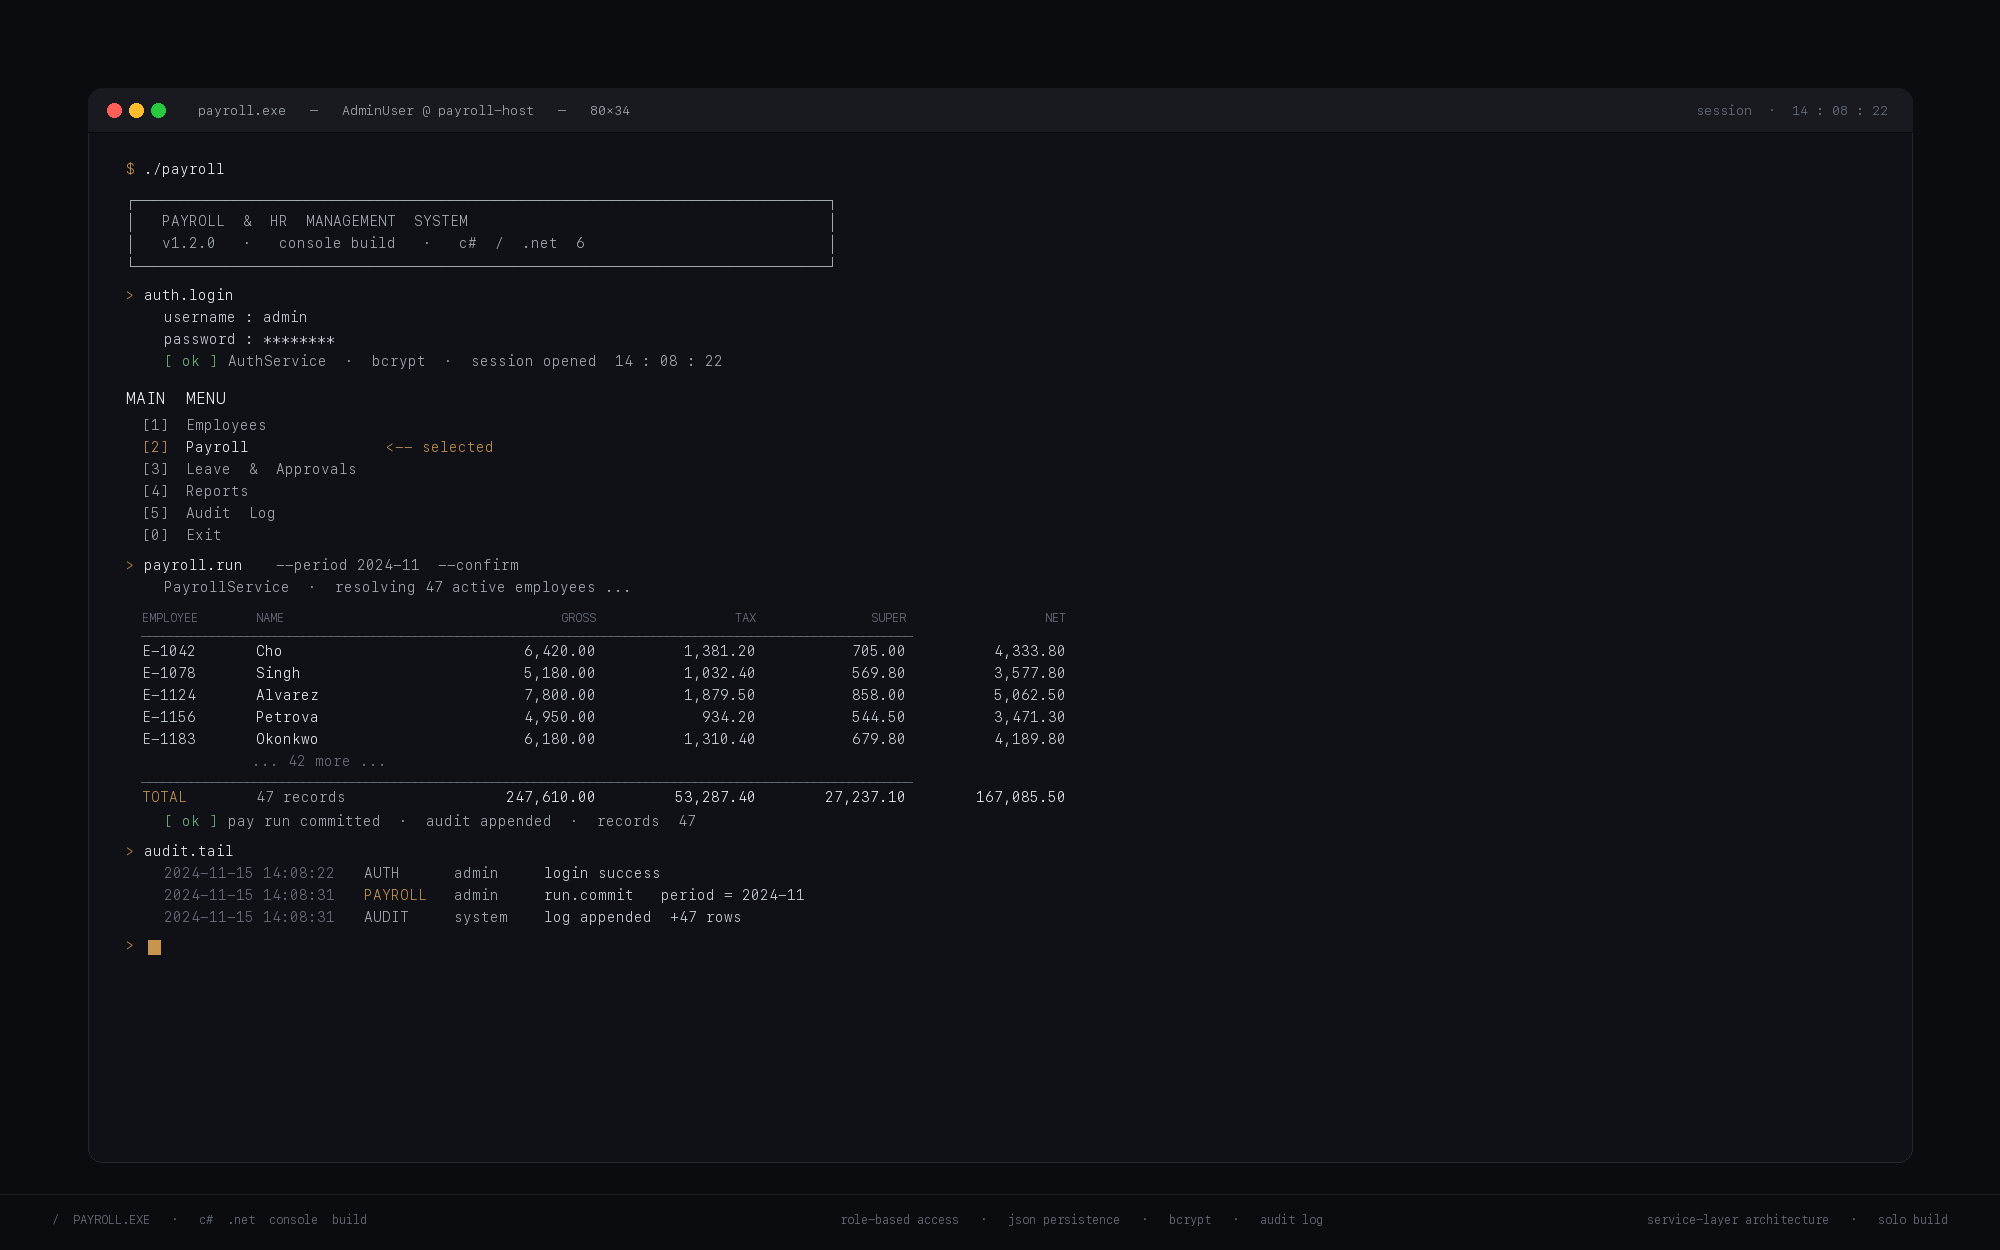Click the masked password line
Image resolution: width=2000 pixels, height=1250 pixels.
pyautogui.click(x=249, y=339)
